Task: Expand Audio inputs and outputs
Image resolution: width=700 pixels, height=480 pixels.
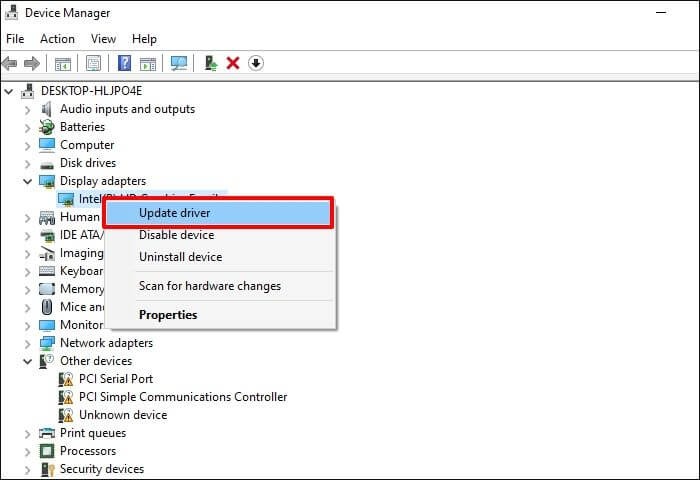Action: click(28, 109)
